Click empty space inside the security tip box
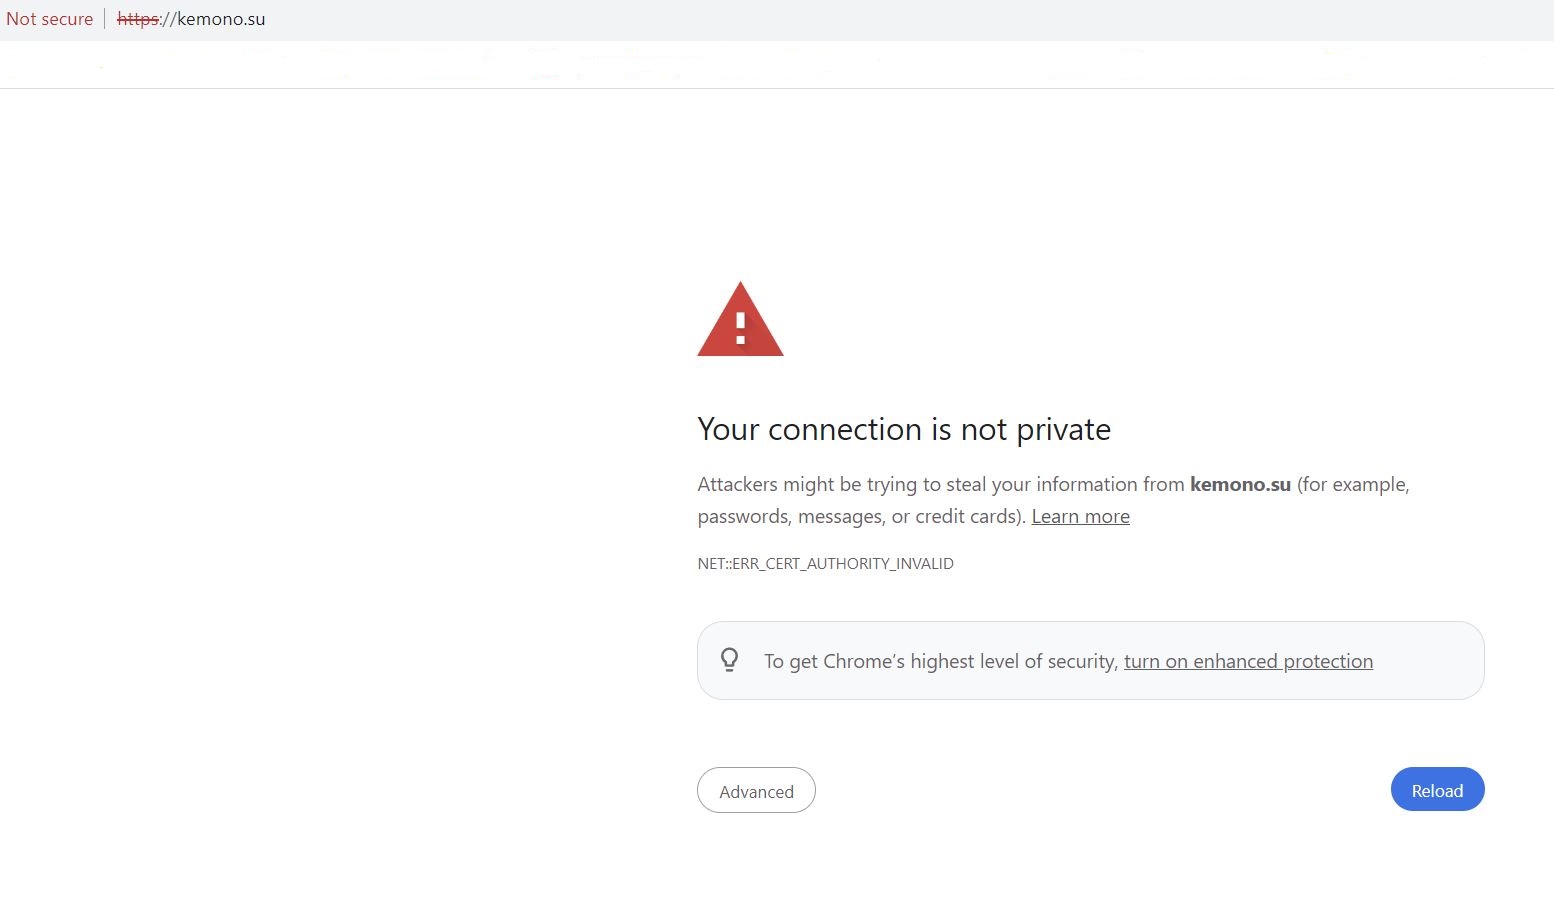This screenshot has height=910, width=1554. click(1428, 661)
